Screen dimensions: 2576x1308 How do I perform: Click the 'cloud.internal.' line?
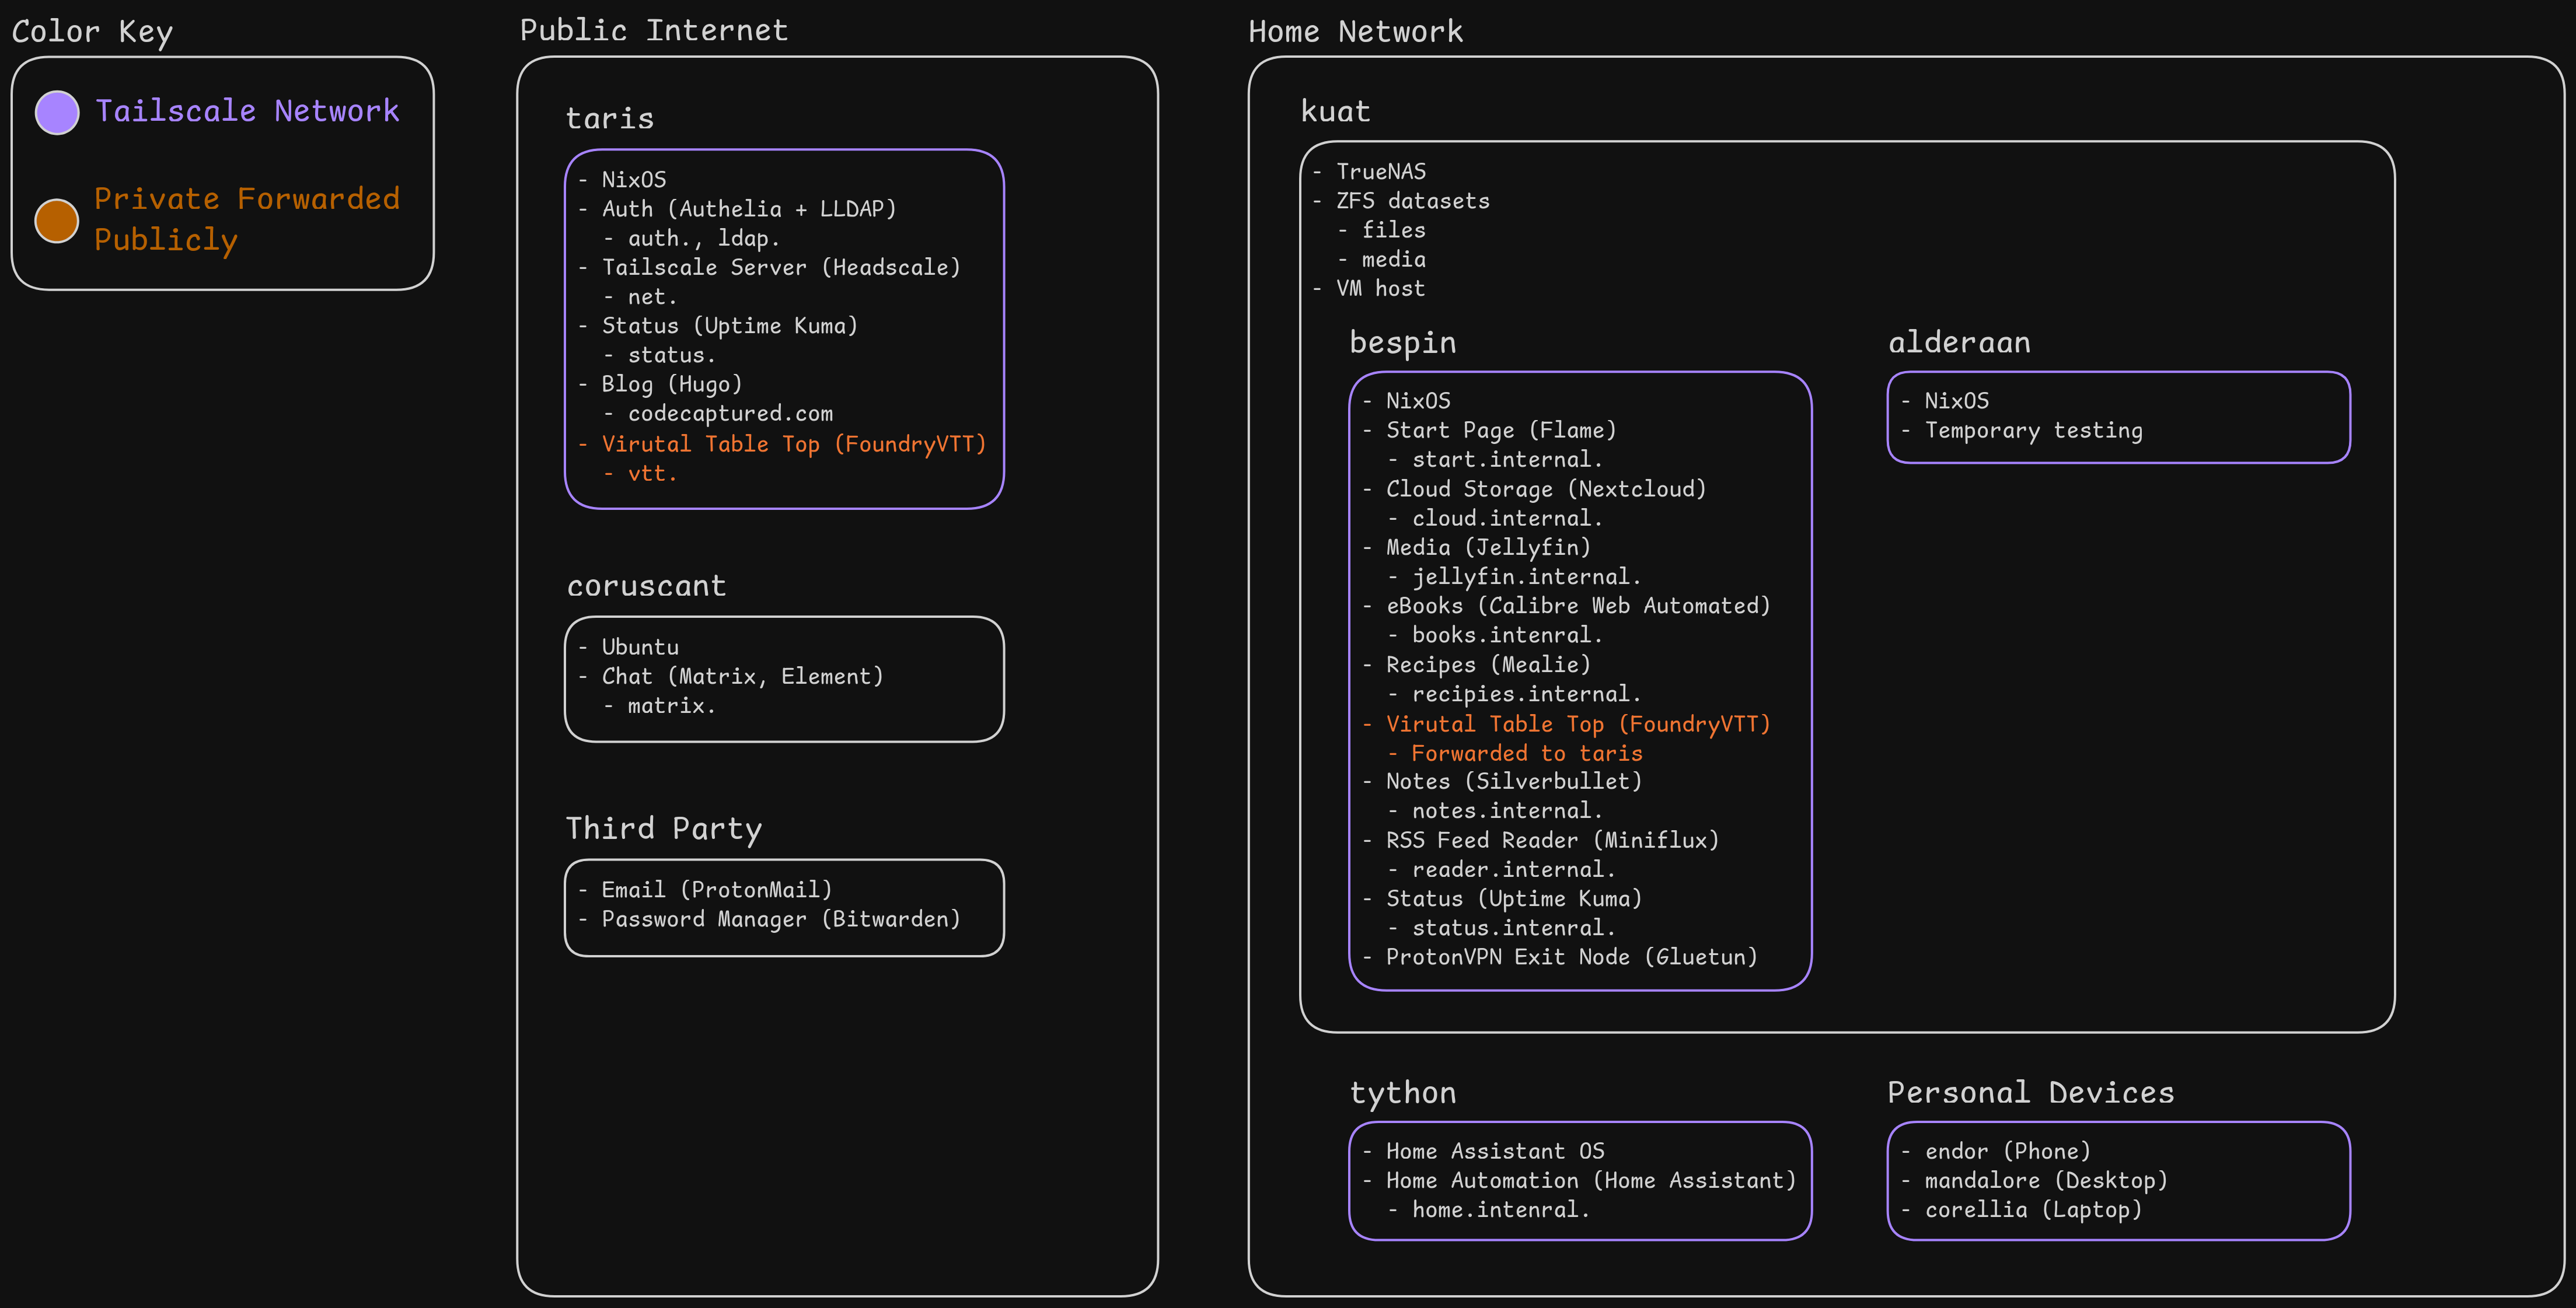click(x=1507, y=518)
